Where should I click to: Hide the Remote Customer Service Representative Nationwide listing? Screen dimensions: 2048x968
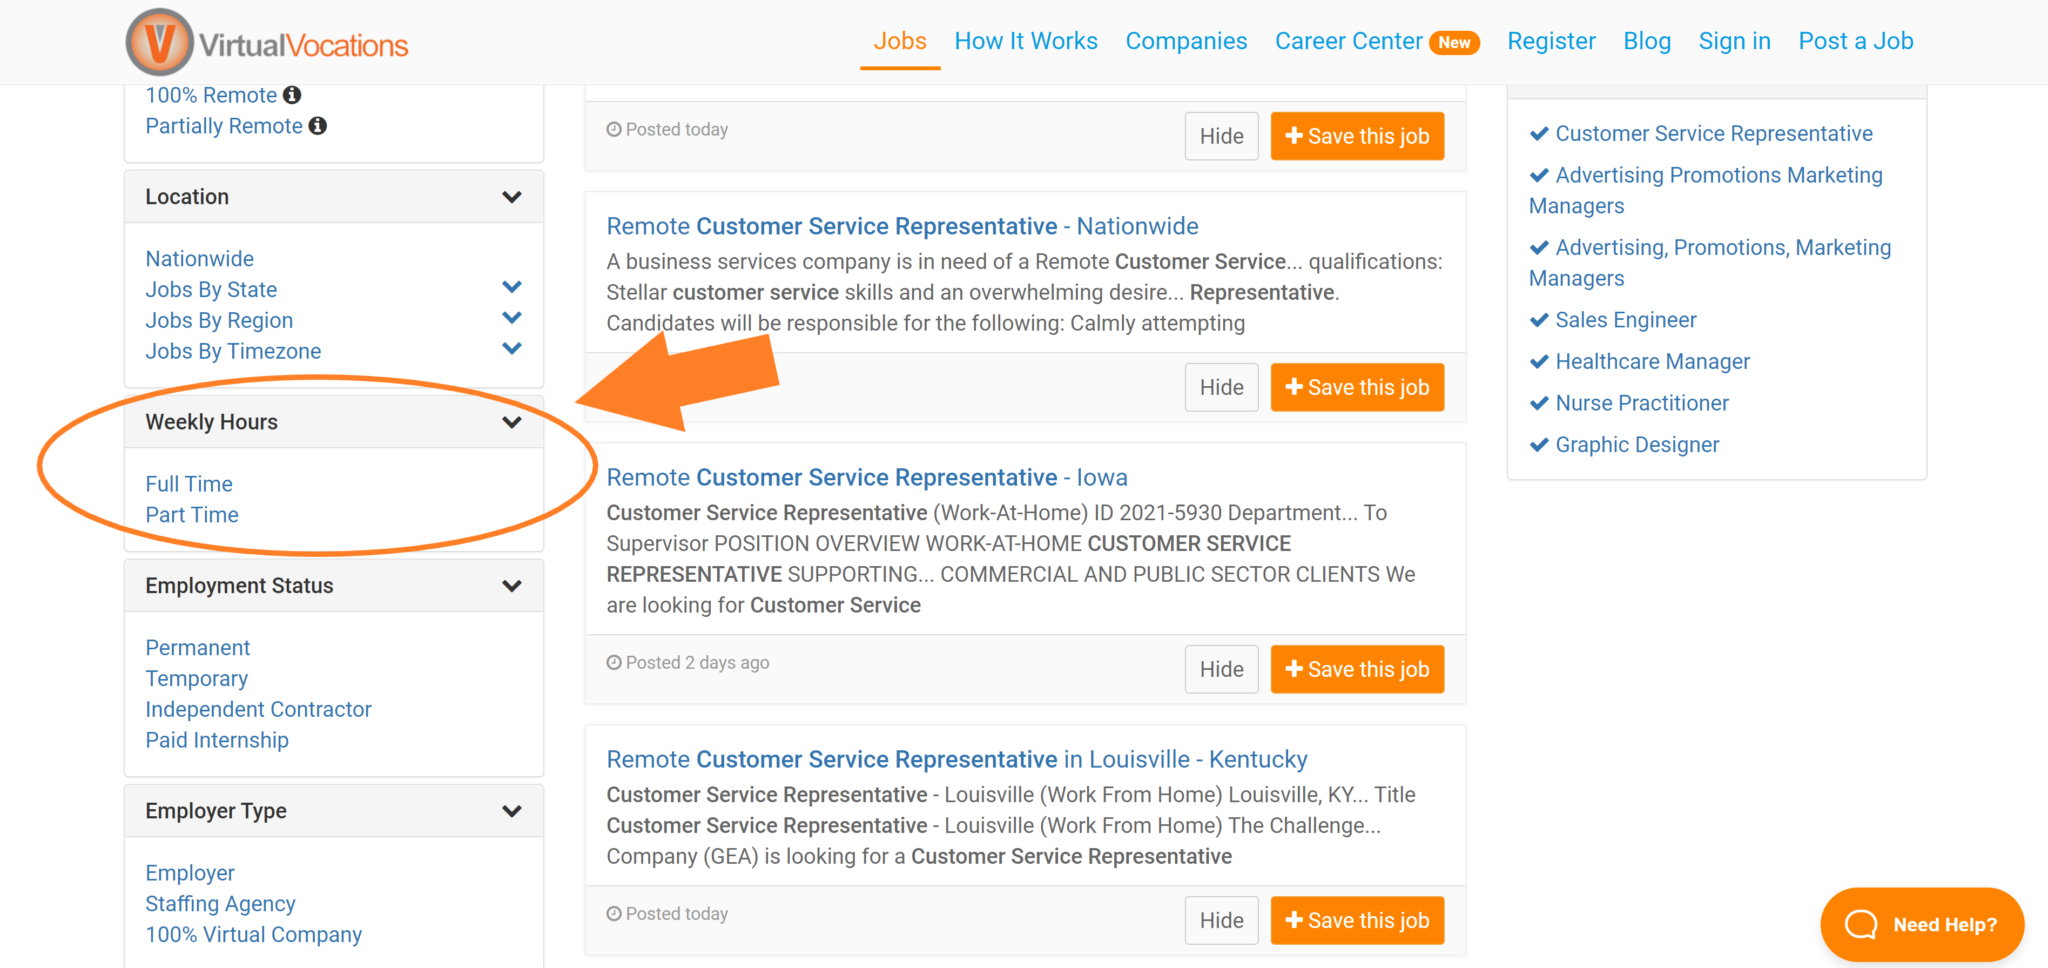tap(1221, 387)
